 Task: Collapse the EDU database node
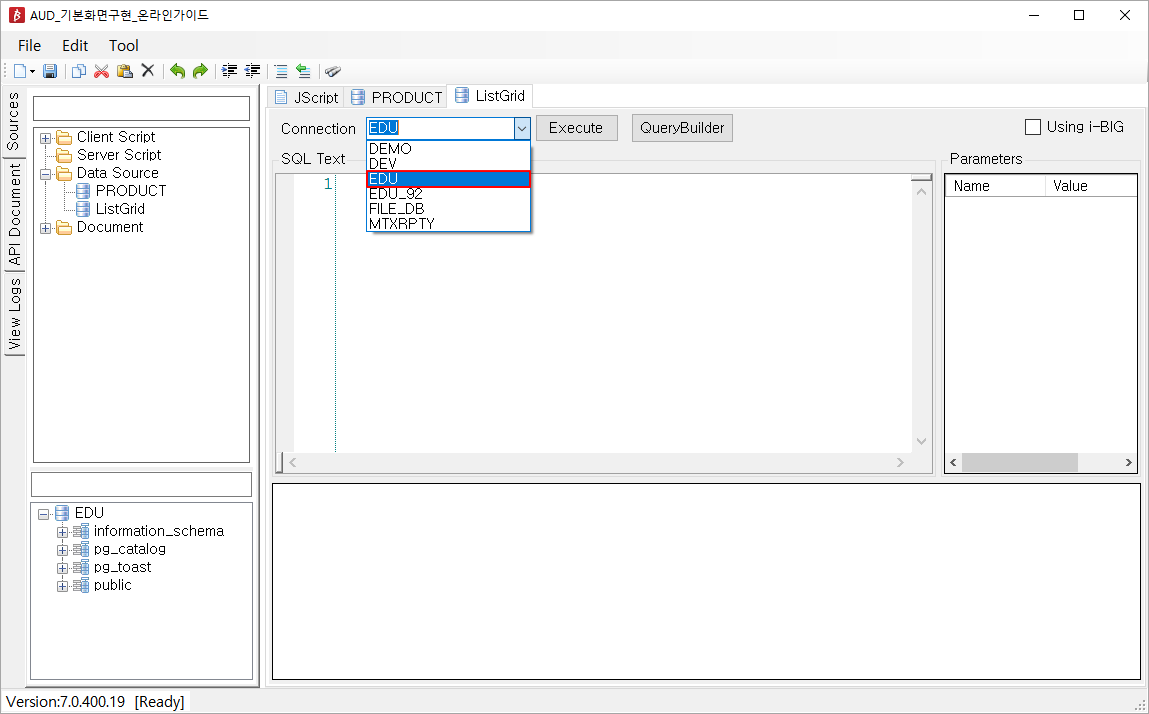[43, 515]
